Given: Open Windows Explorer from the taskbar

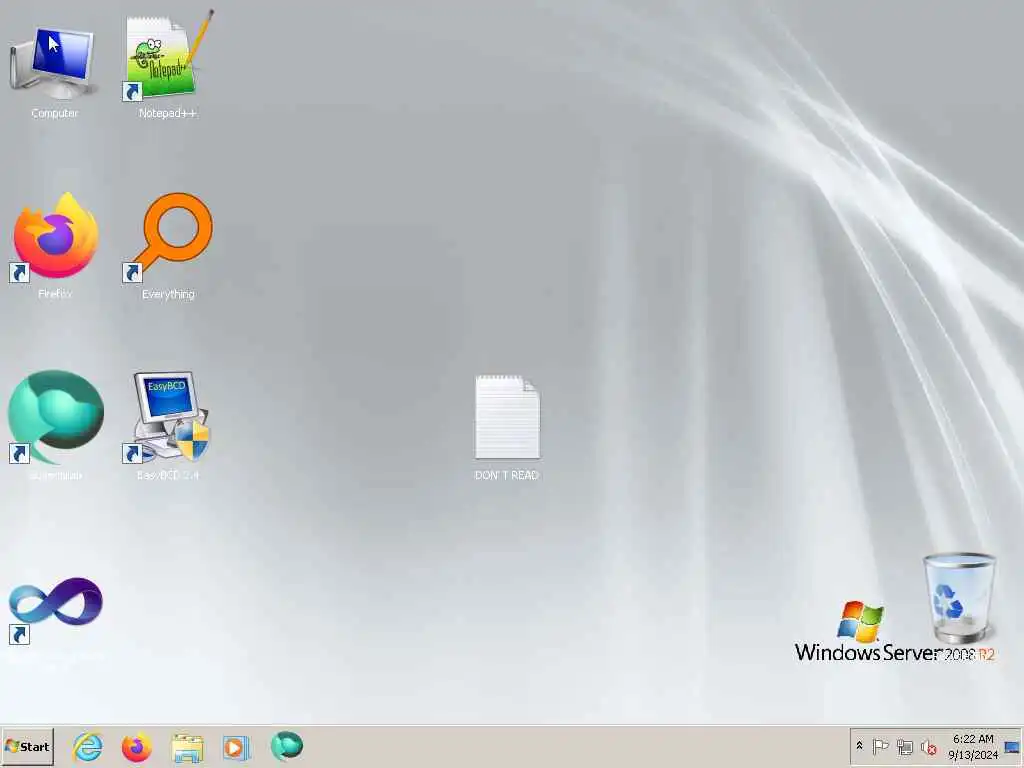Looking at the screenshot, I should click(187, 747).
